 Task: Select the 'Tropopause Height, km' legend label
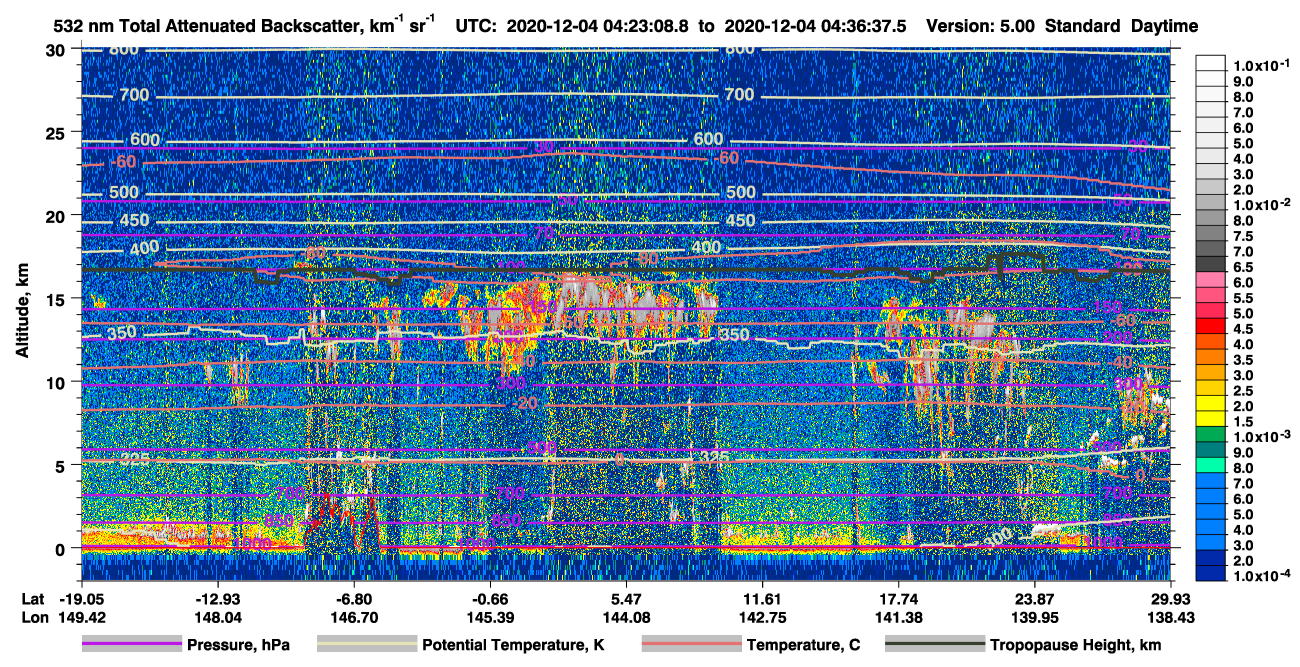pyautogui.click(x=1076, y=646)
